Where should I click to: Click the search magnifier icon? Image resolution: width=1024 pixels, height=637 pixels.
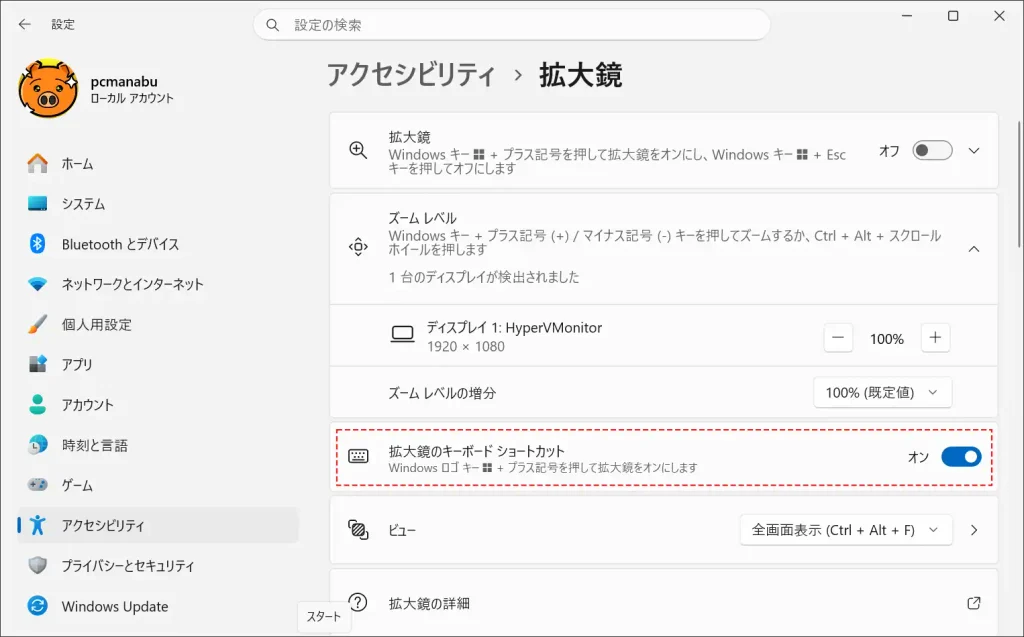[272, 25]
